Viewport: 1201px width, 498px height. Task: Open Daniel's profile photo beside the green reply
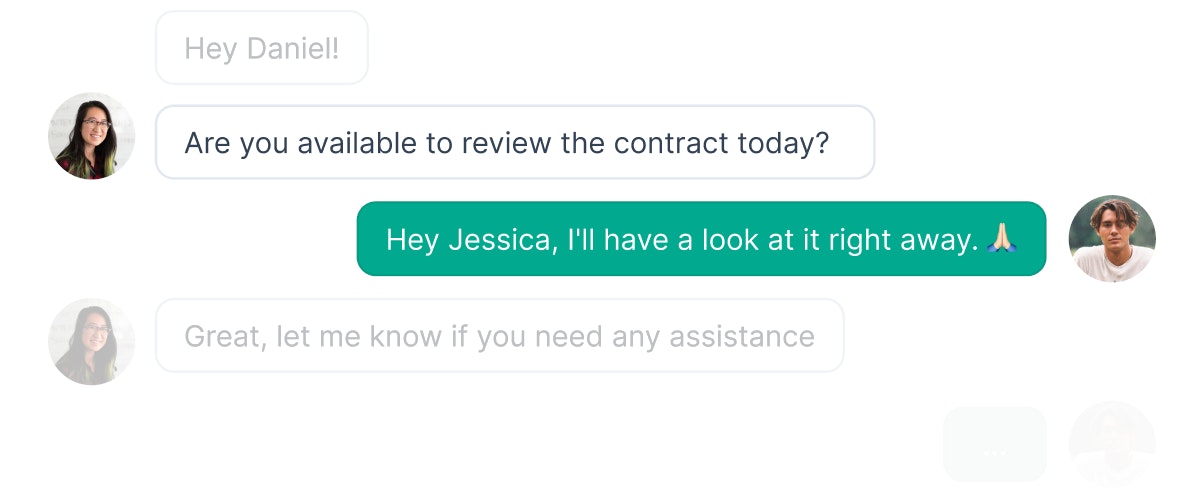click(x=1112, y=238)
